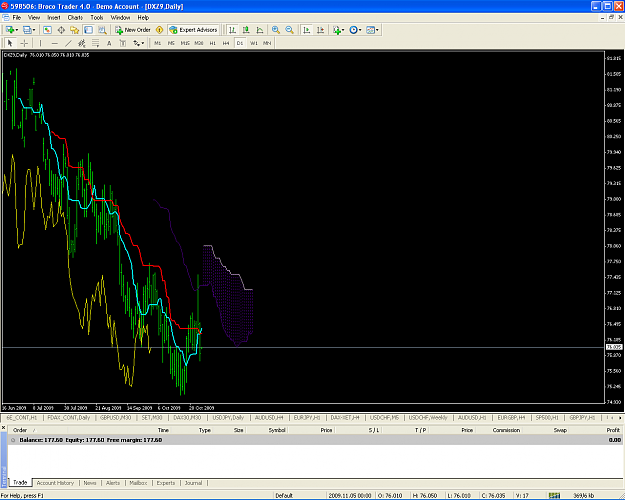Set timeframe to H1
Image resolution: width=625 pixels, height=500 pixels.
[212, 43]
